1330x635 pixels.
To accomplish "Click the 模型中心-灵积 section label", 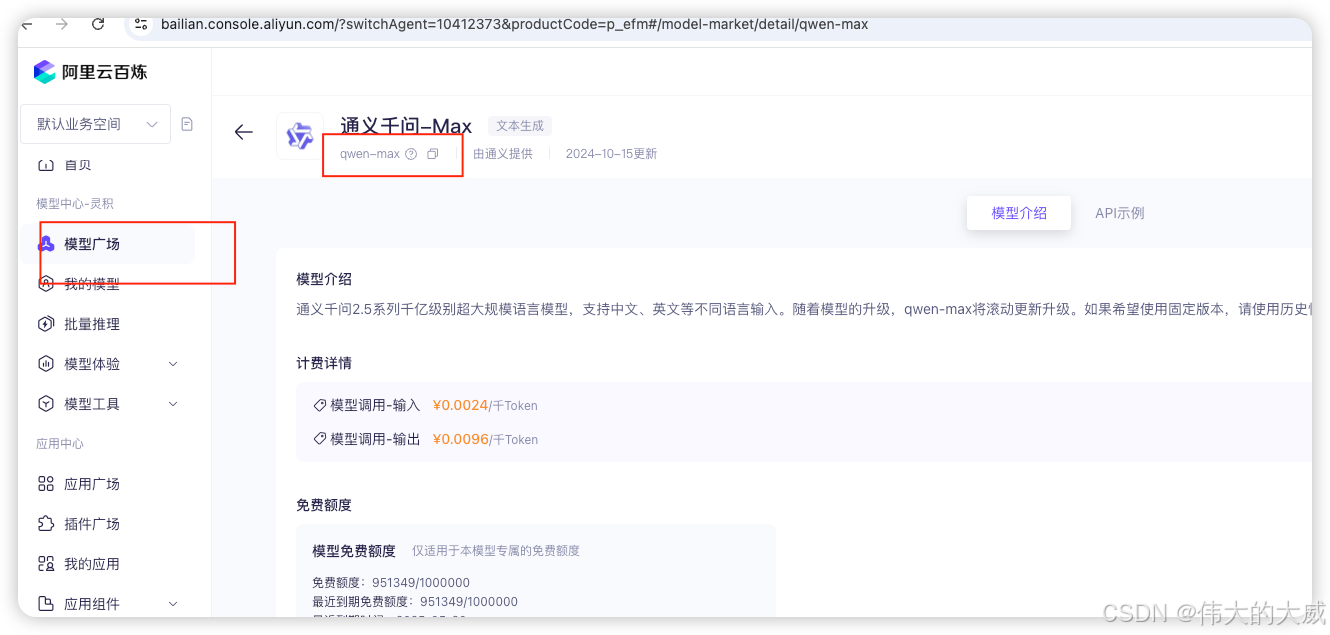I will click(75, 204).
